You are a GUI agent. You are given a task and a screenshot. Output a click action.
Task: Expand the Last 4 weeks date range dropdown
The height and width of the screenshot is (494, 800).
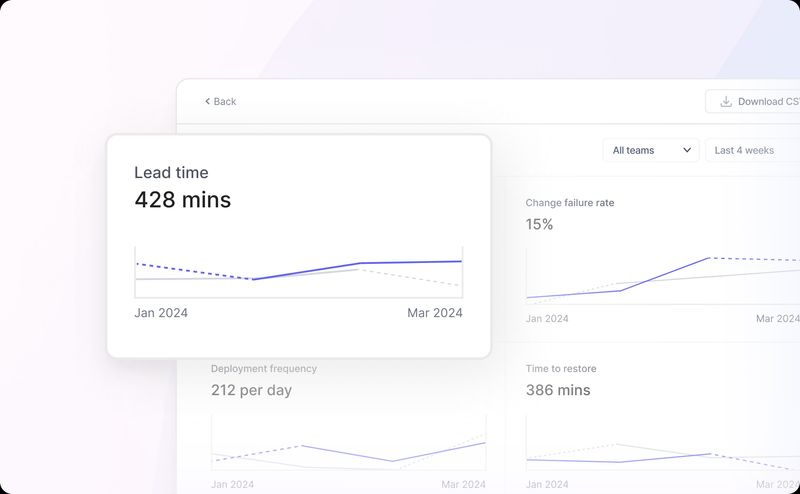(x=750, y=150)
